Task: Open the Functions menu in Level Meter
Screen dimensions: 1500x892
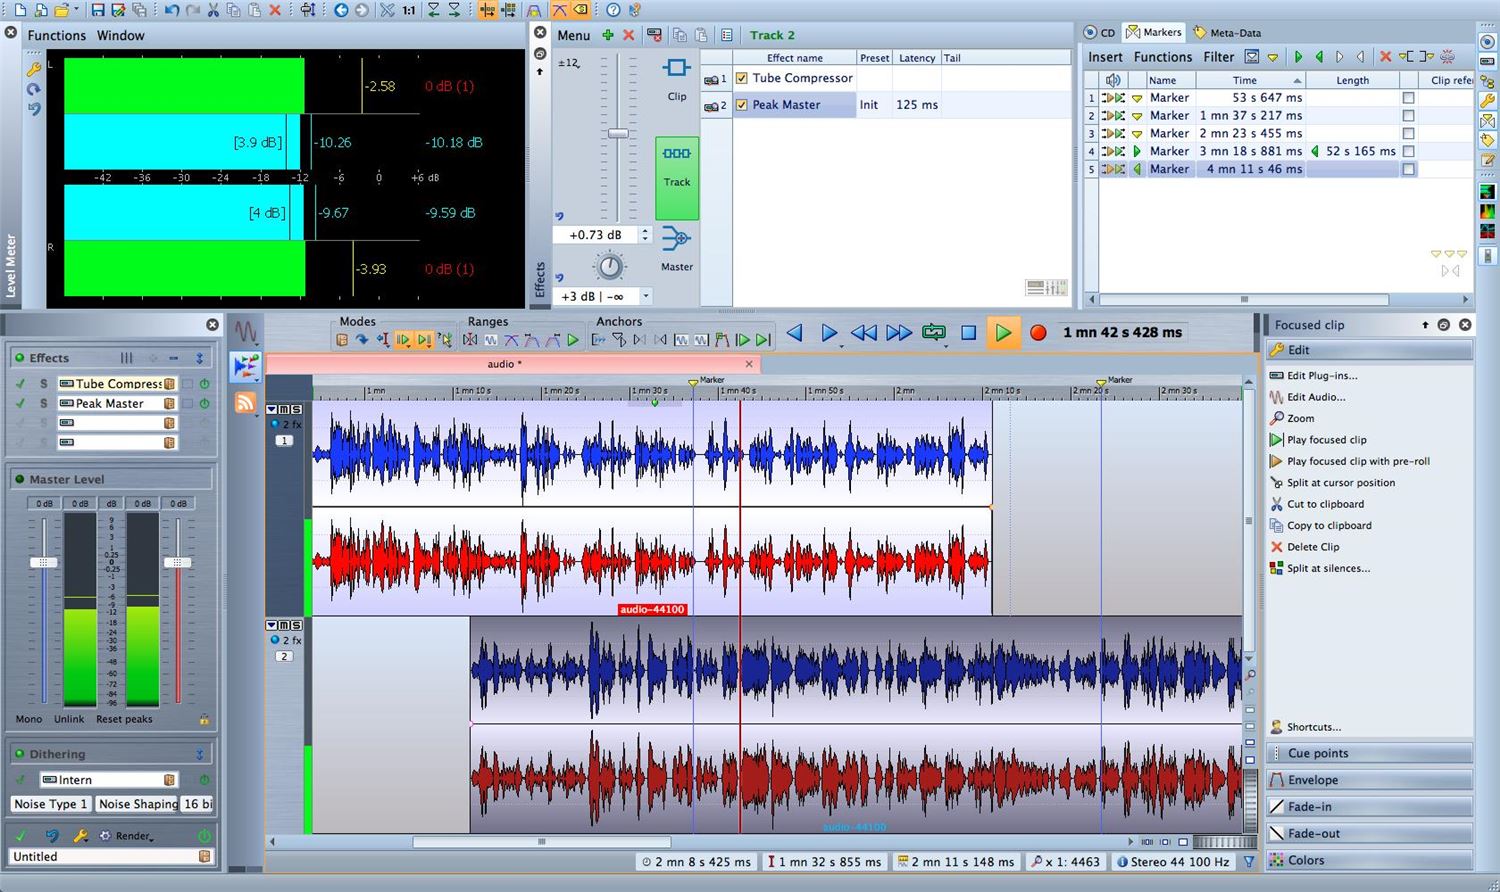Action: tap(57, 35)
